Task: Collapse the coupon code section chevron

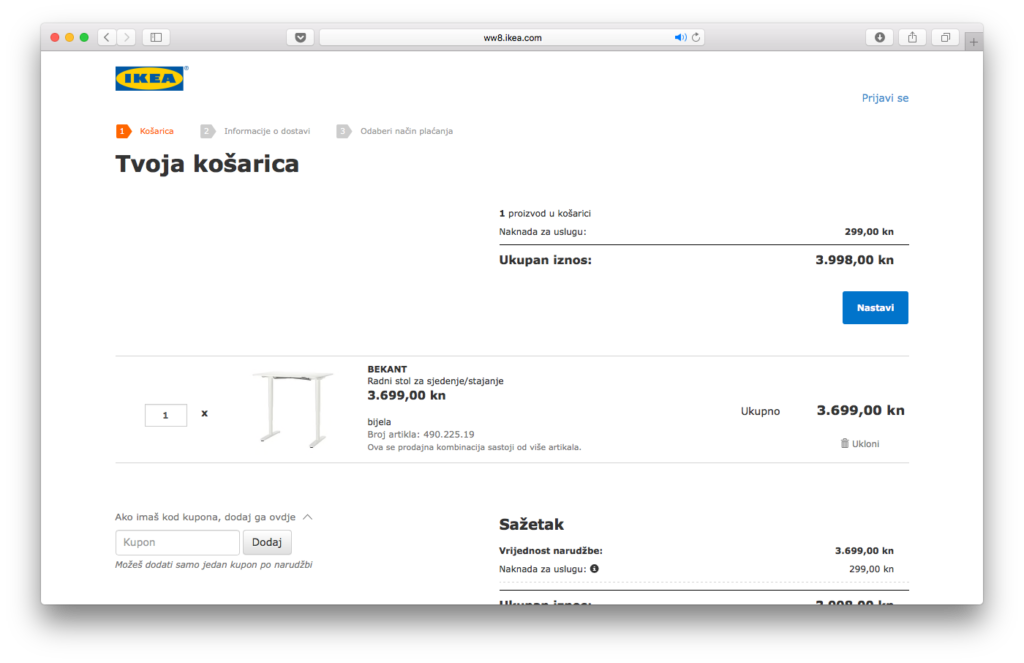Action: 307,517
